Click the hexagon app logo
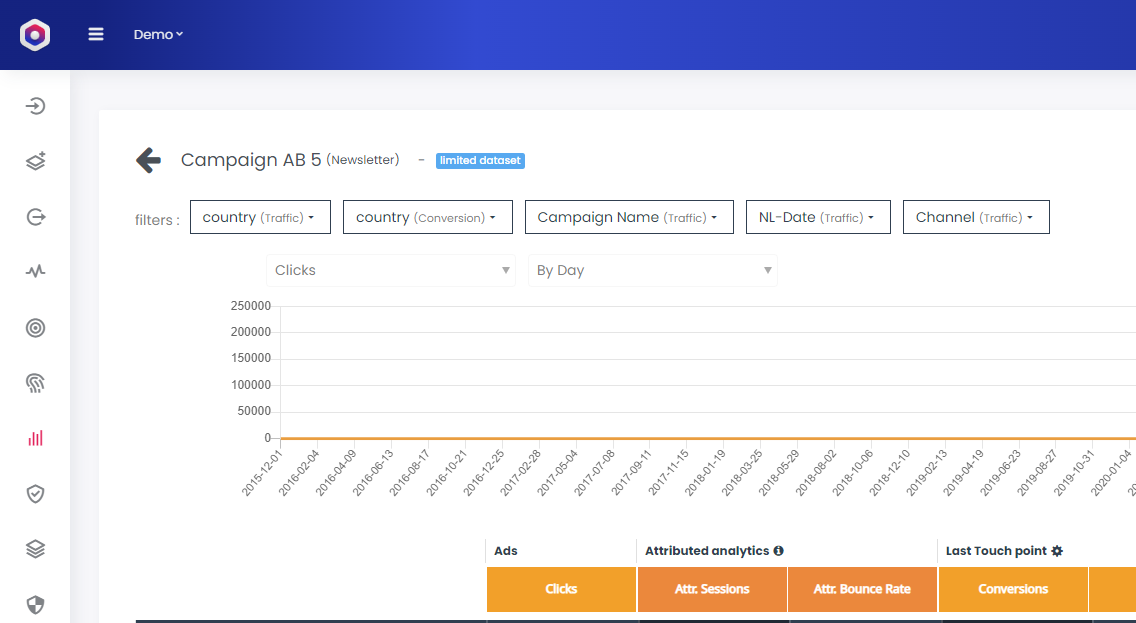 click(35, 35)
